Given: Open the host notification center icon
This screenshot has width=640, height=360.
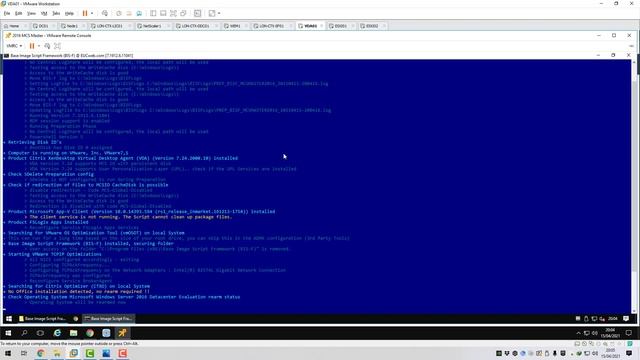Looking at the screenshot, I should [629, 353].
